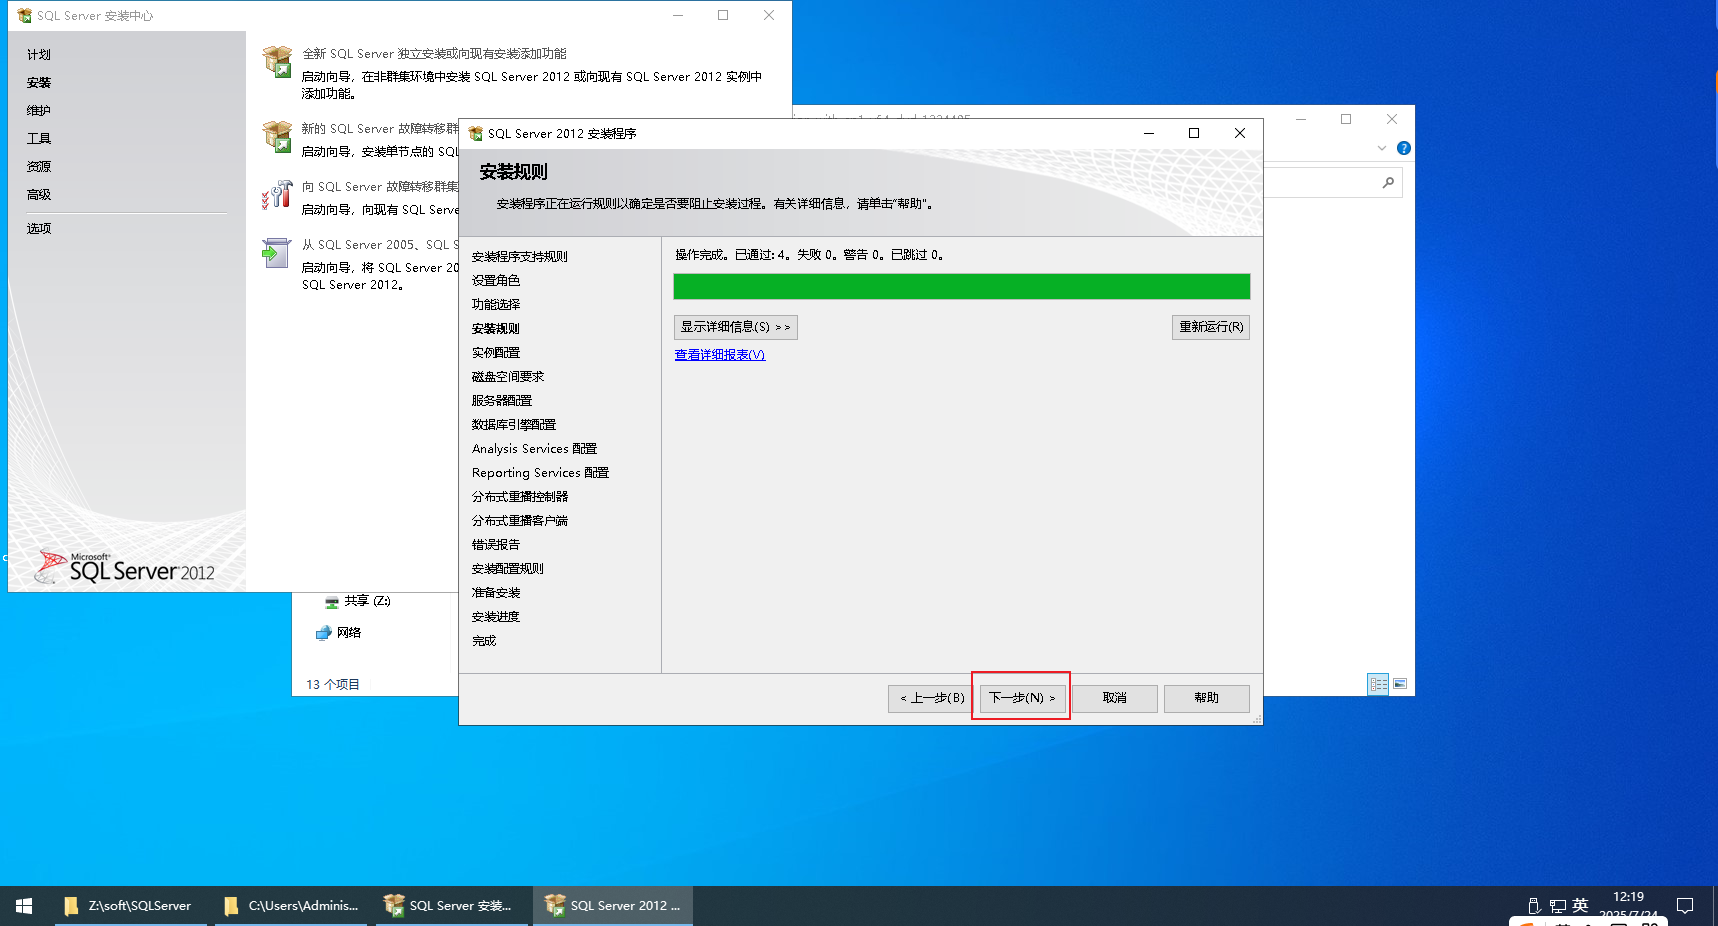
Task: Expand the show details button
Action: 735,327
